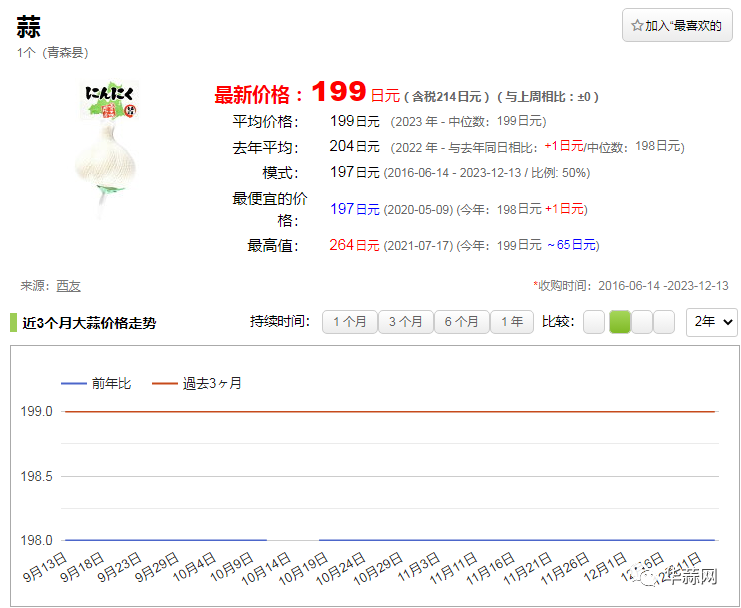
Task: Click the 平均价格 199日元 value
Action: (354, 121)
